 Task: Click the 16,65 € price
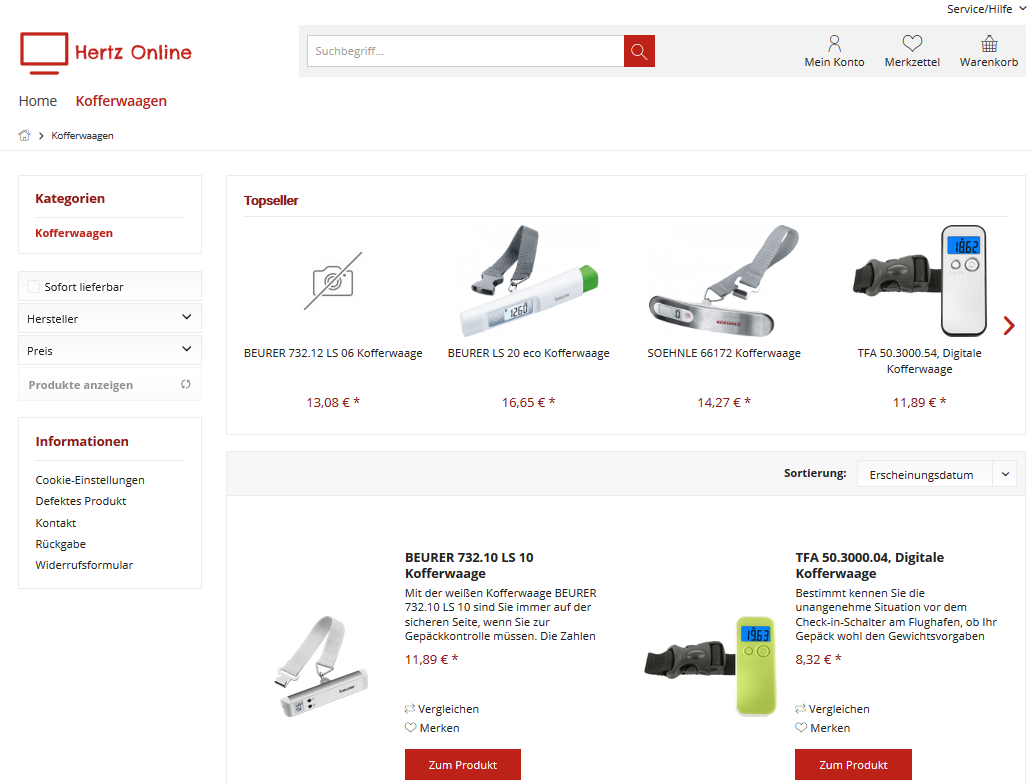[x=528, y=403]
